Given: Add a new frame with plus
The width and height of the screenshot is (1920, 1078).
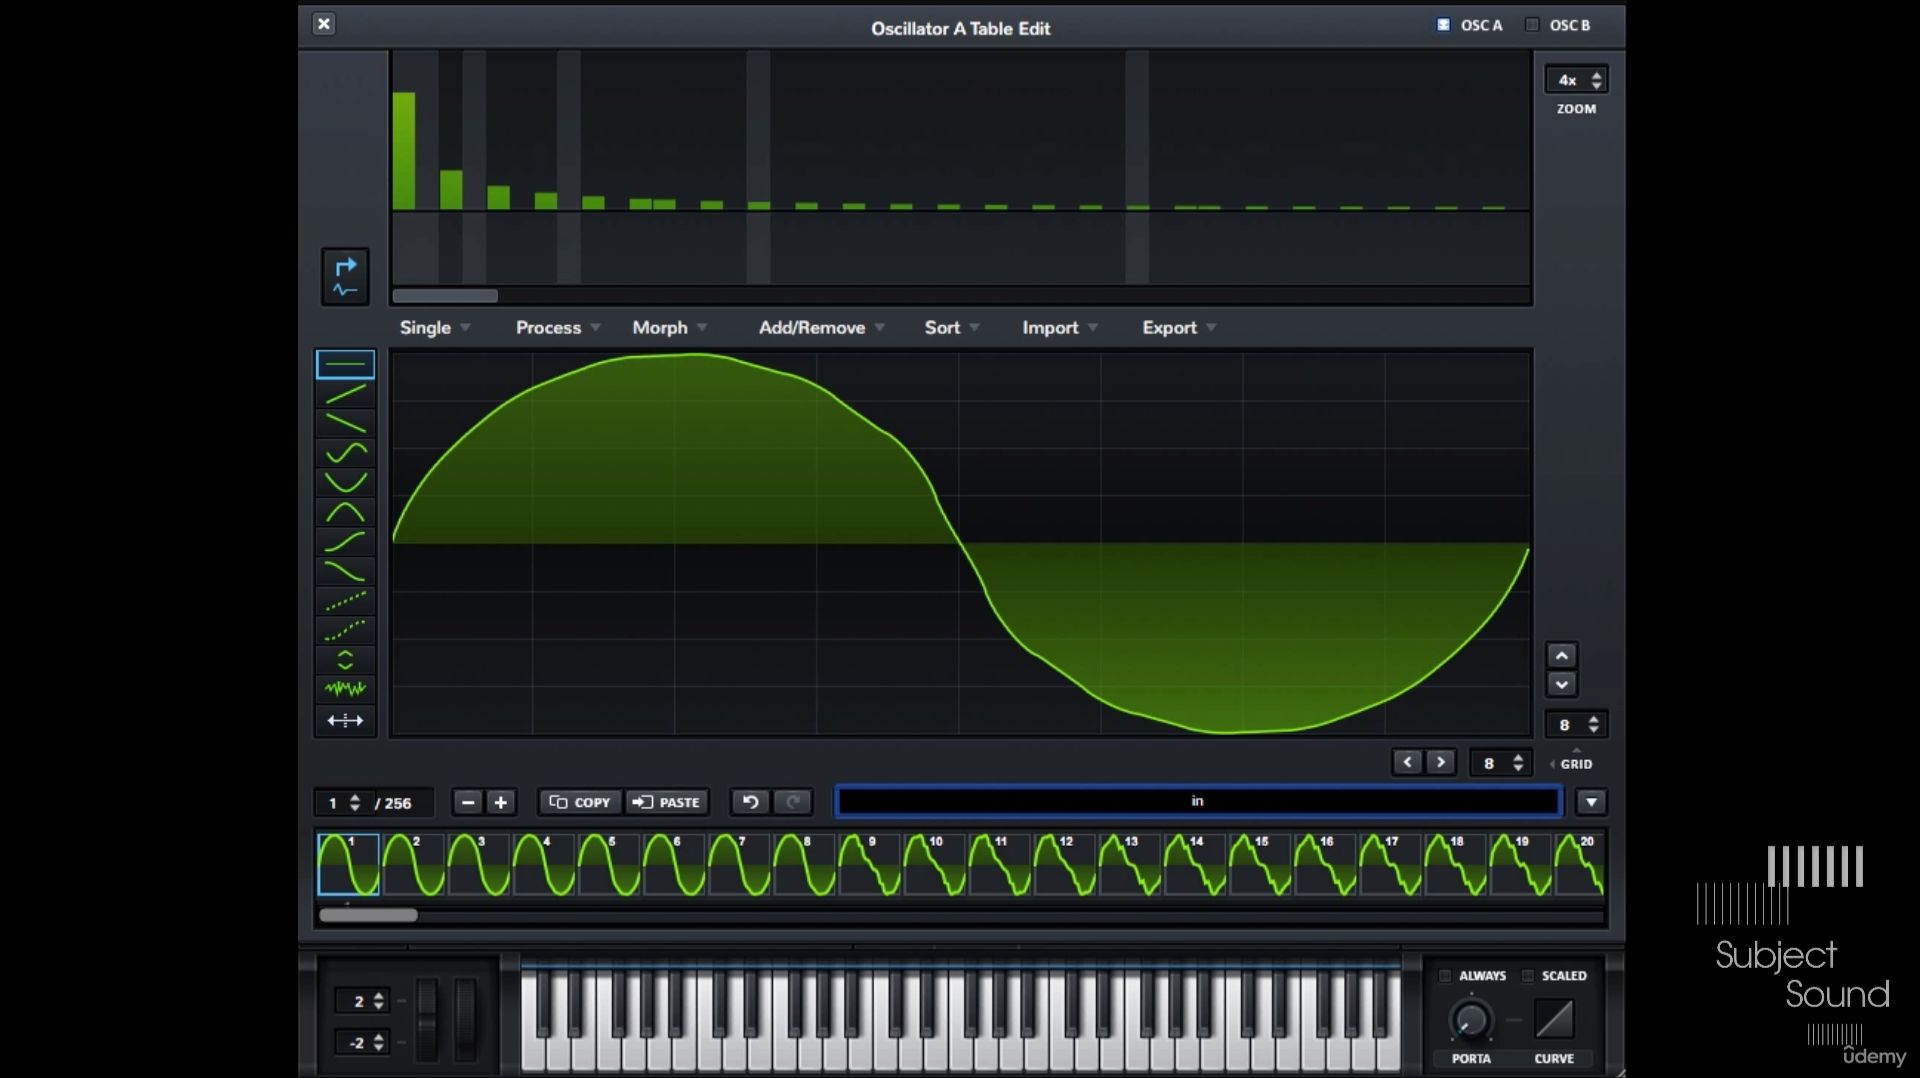Looking at the screenshot, I should coord(501,802).
